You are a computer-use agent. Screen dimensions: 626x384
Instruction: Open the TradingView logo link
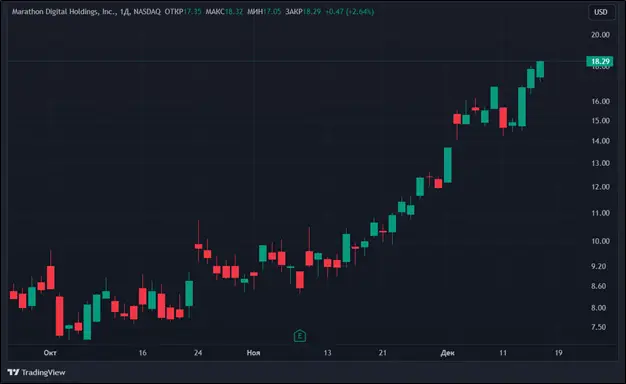(x=36, y=372)
